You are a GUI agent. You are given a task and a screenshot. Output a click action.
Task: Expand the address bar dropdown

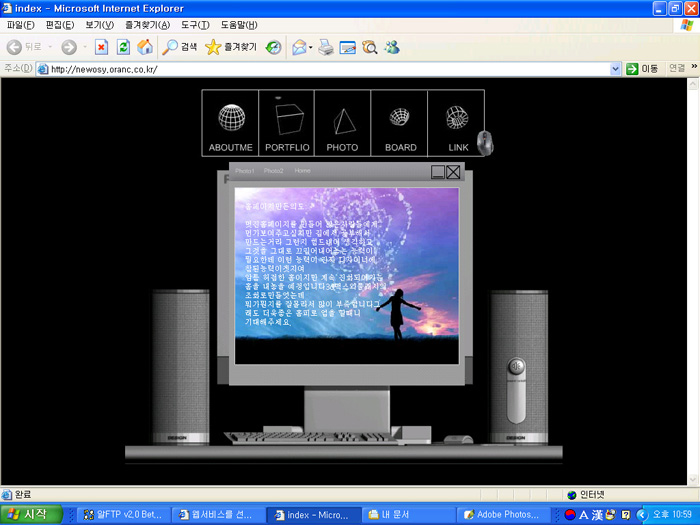tap(616, 69)
